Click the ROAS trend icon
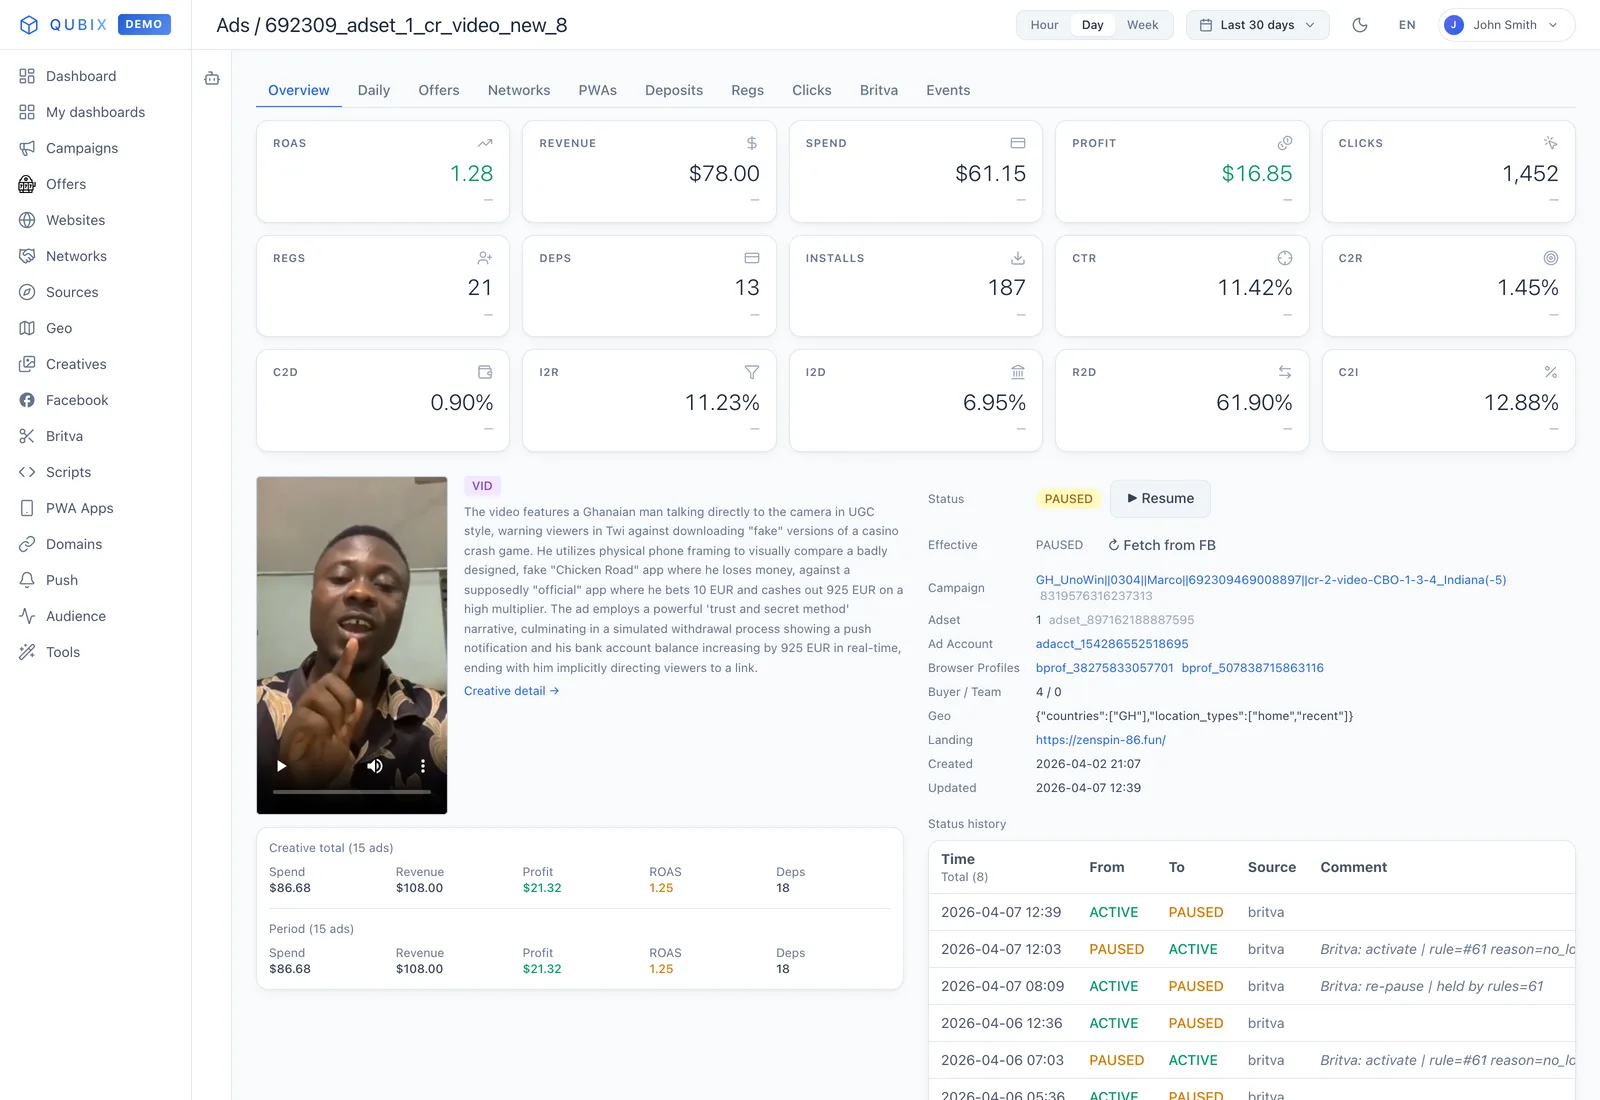The image size is (1600, 1100). [x=485, y=143]
